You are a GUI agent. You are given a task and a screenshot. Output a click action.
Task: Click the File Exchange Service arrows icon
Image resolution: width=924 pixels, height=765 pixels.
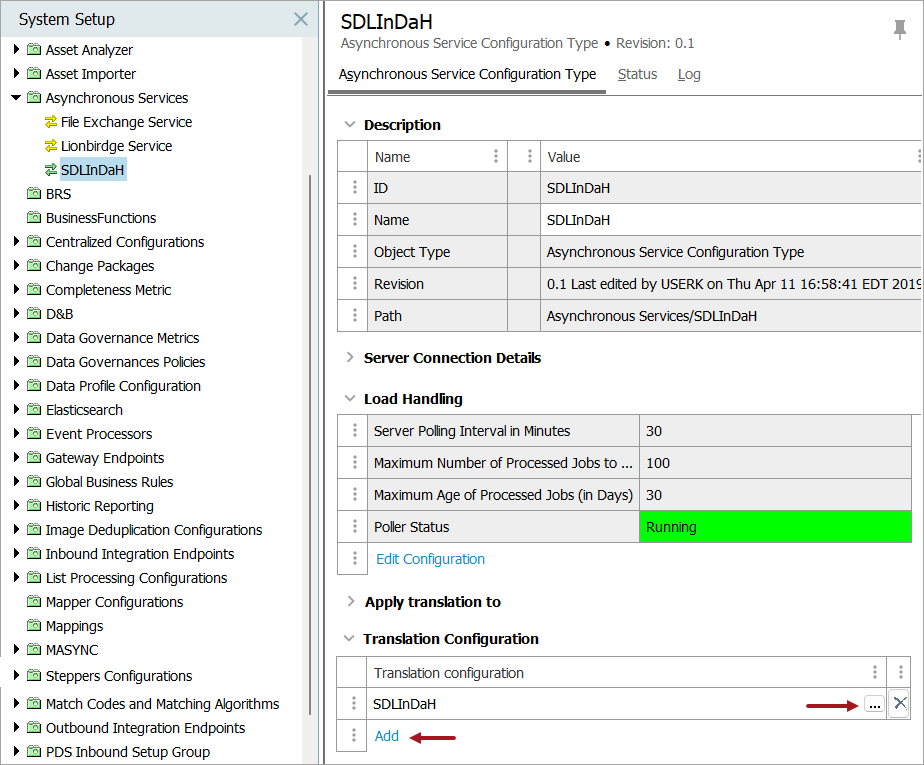pos(52,122)
